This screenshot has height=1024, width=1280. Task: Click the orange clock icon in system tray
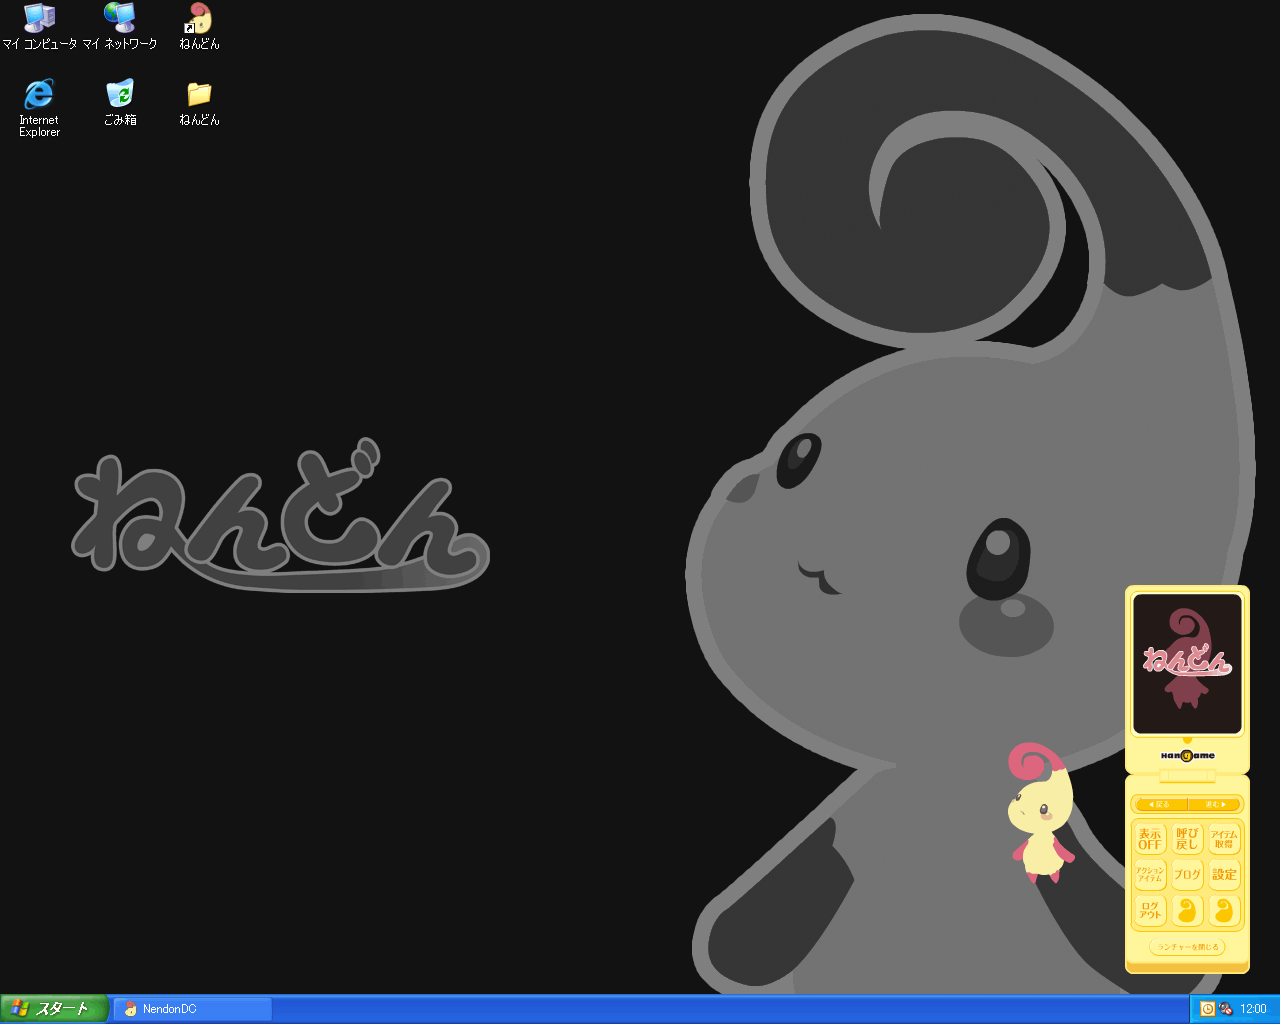pyautogui.click(x=1207, y=1009)
